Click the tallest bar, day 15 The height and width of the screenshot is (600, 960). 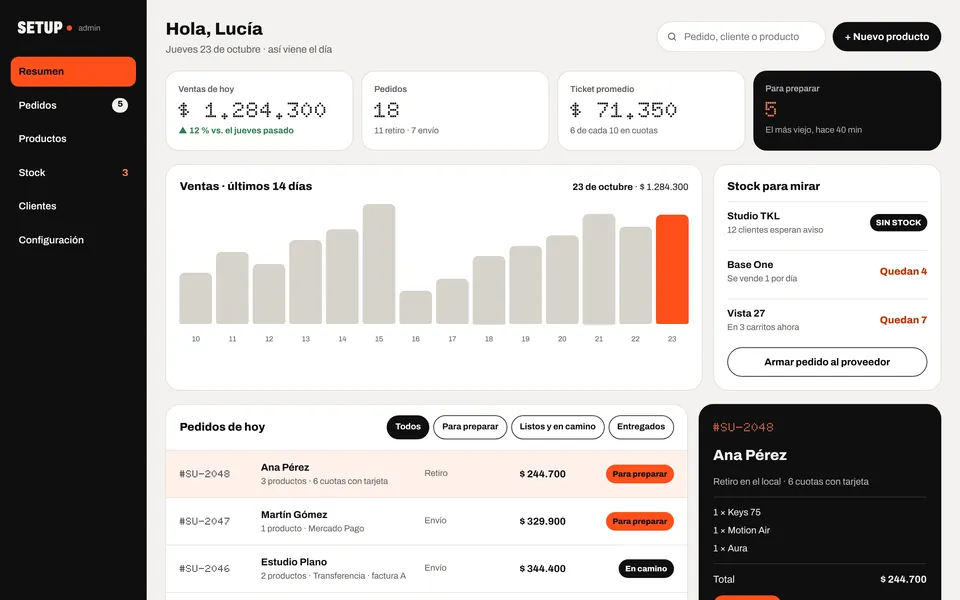(379, 264)
